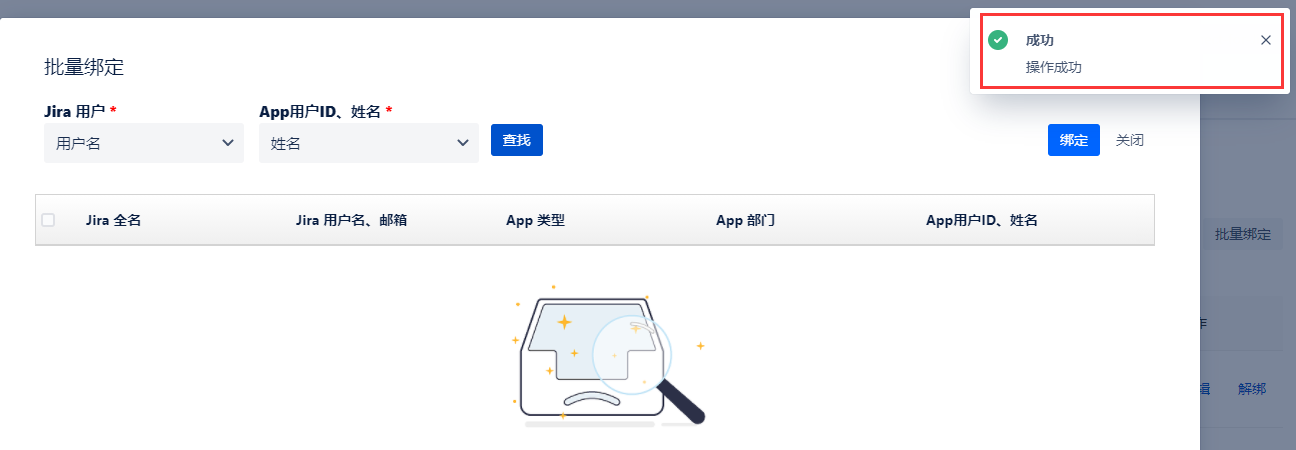Toggle the select-all checkbox in table header
This screenshot has width=1296, height=450.
pos(48,220)
